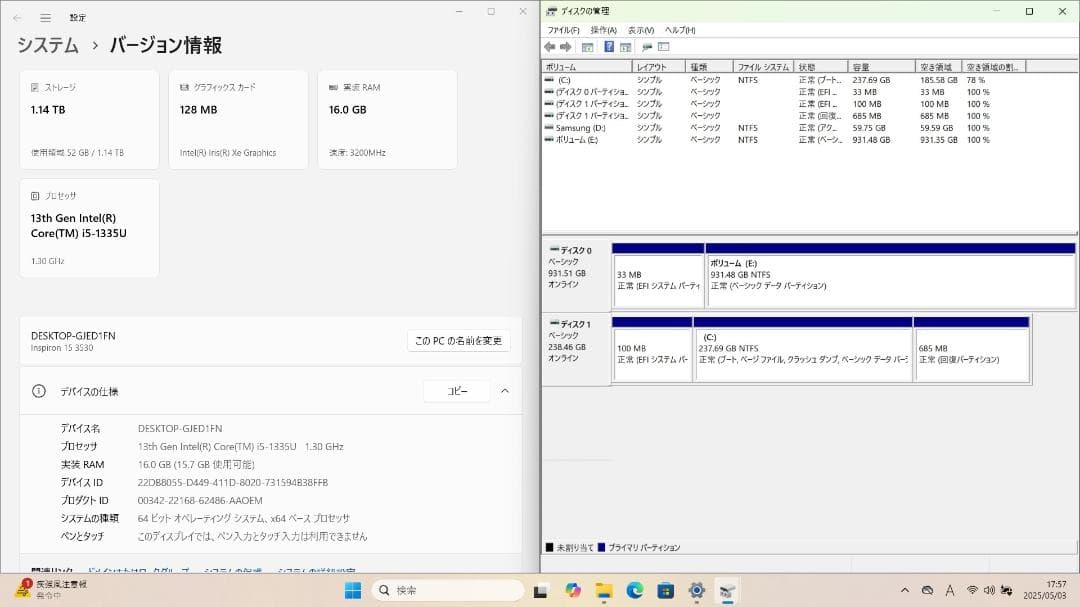The height and width of the screenshot is (607, 1080).
Task: Open the 表示(V) menu
Action: coord(643,30)
